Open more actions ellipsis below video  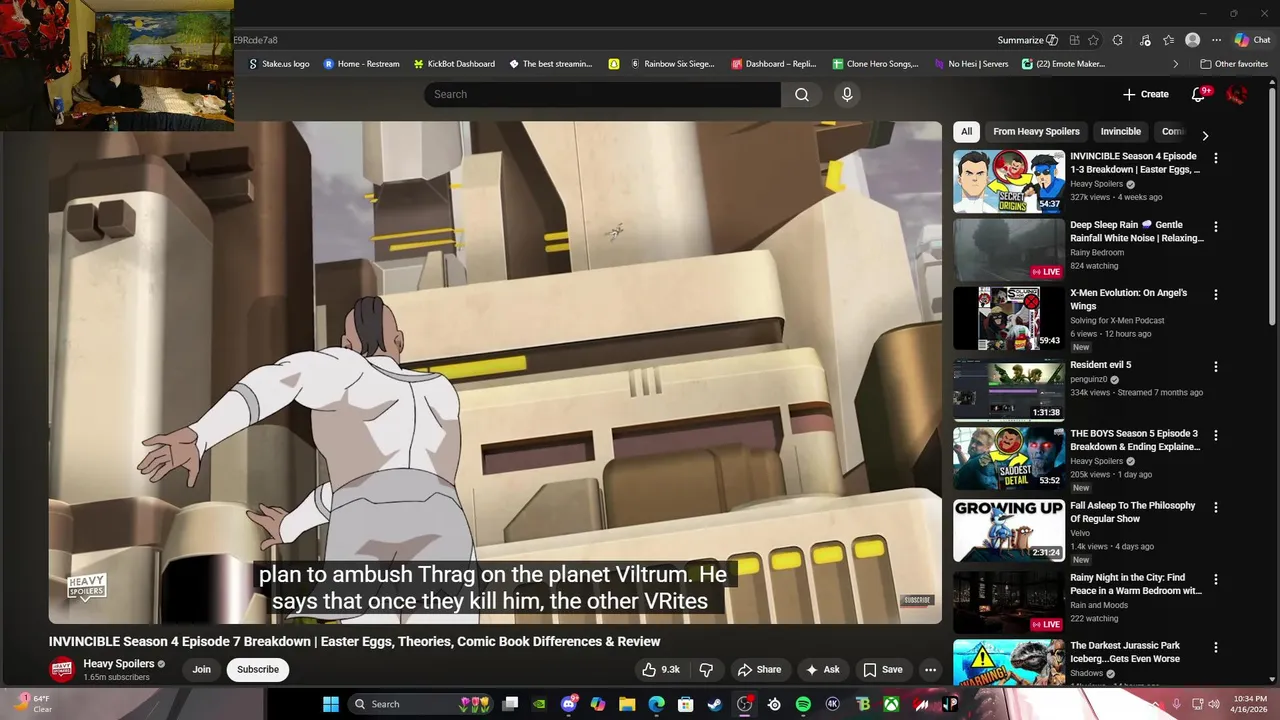pyautogui.click(x=930, y=670)
